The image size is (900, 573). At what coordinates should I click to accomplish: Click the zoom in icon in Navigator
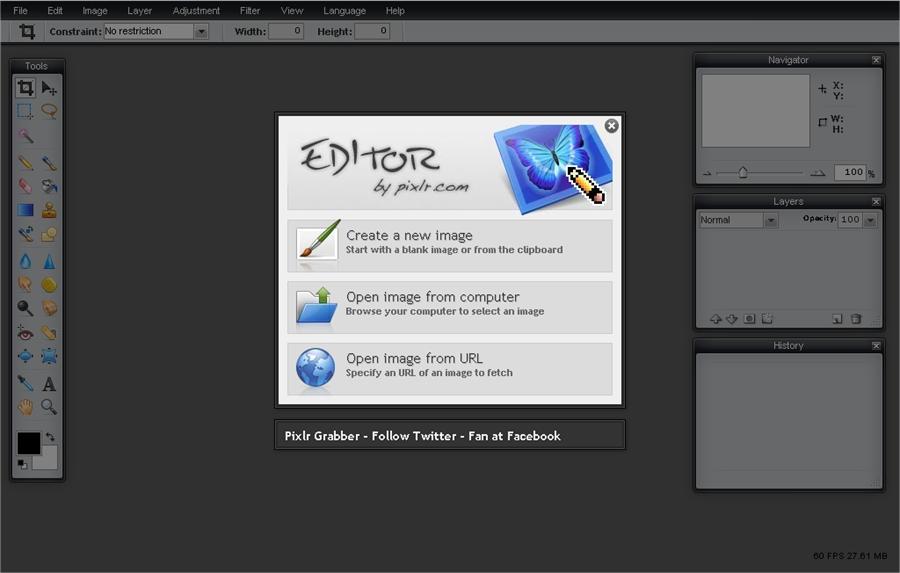pyautogui.click(x=818, y=173)
